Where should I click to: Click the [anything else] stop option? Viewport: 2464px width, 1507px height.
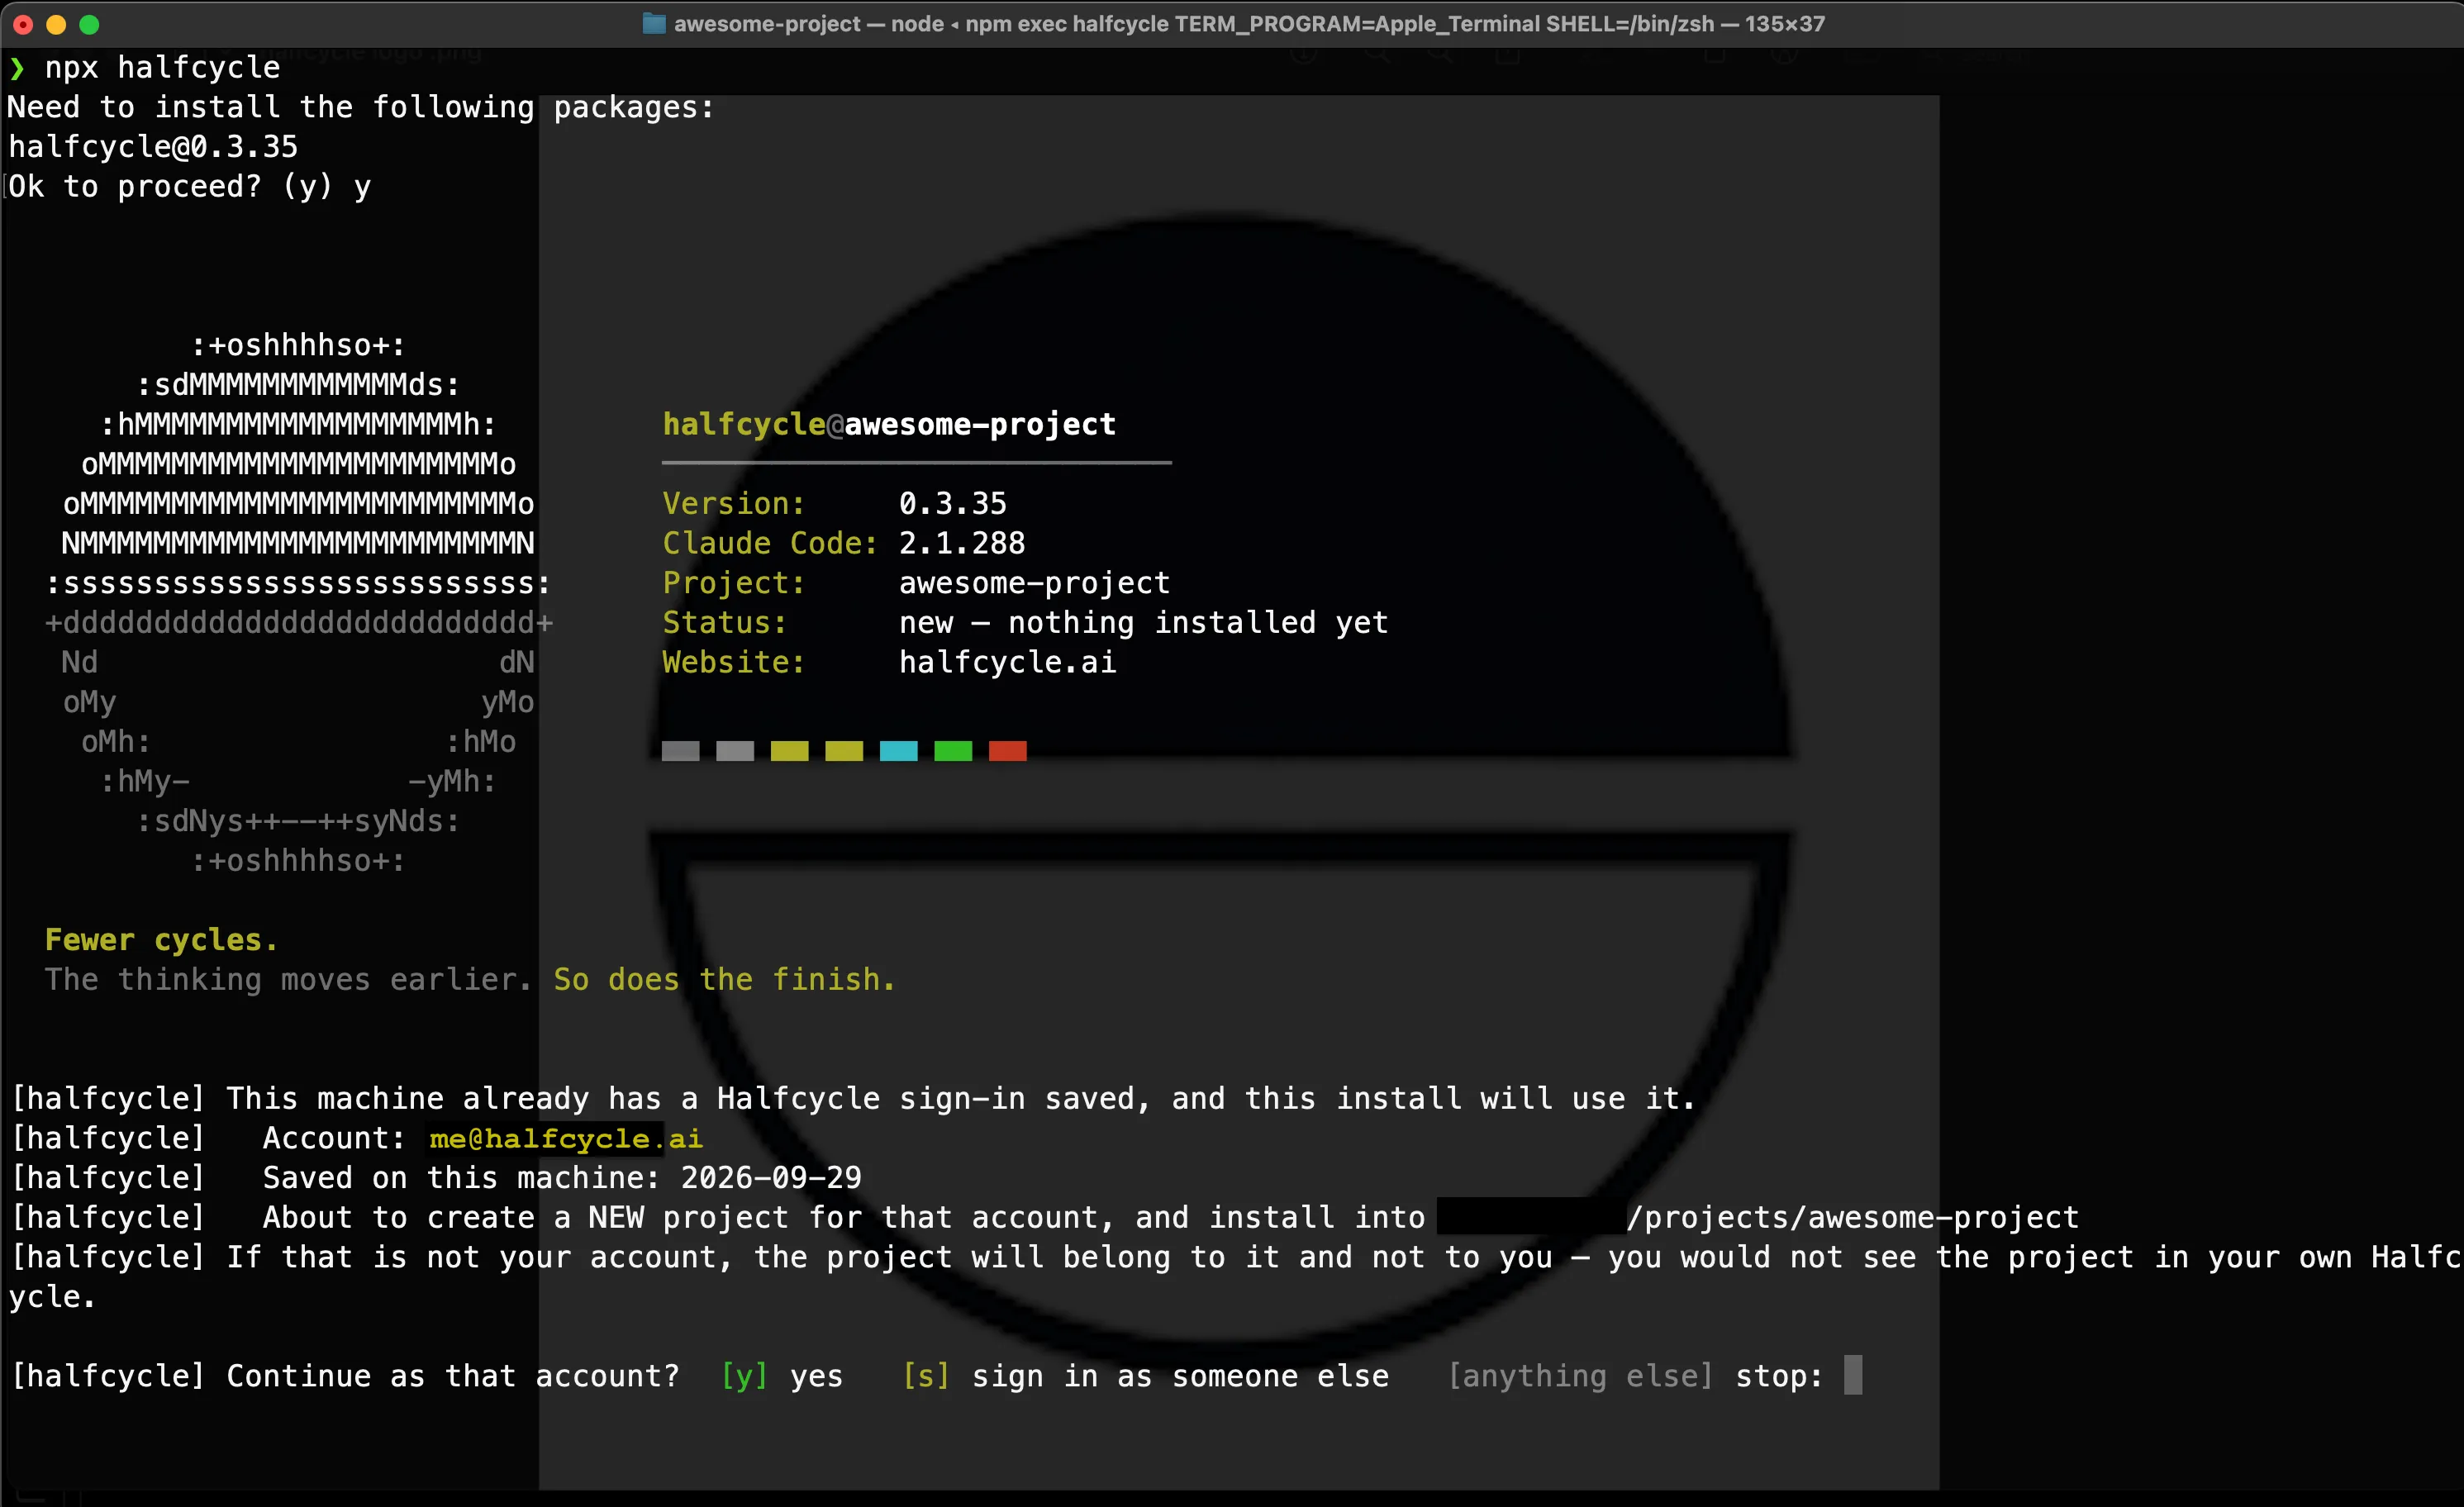coord(1635,1376)
